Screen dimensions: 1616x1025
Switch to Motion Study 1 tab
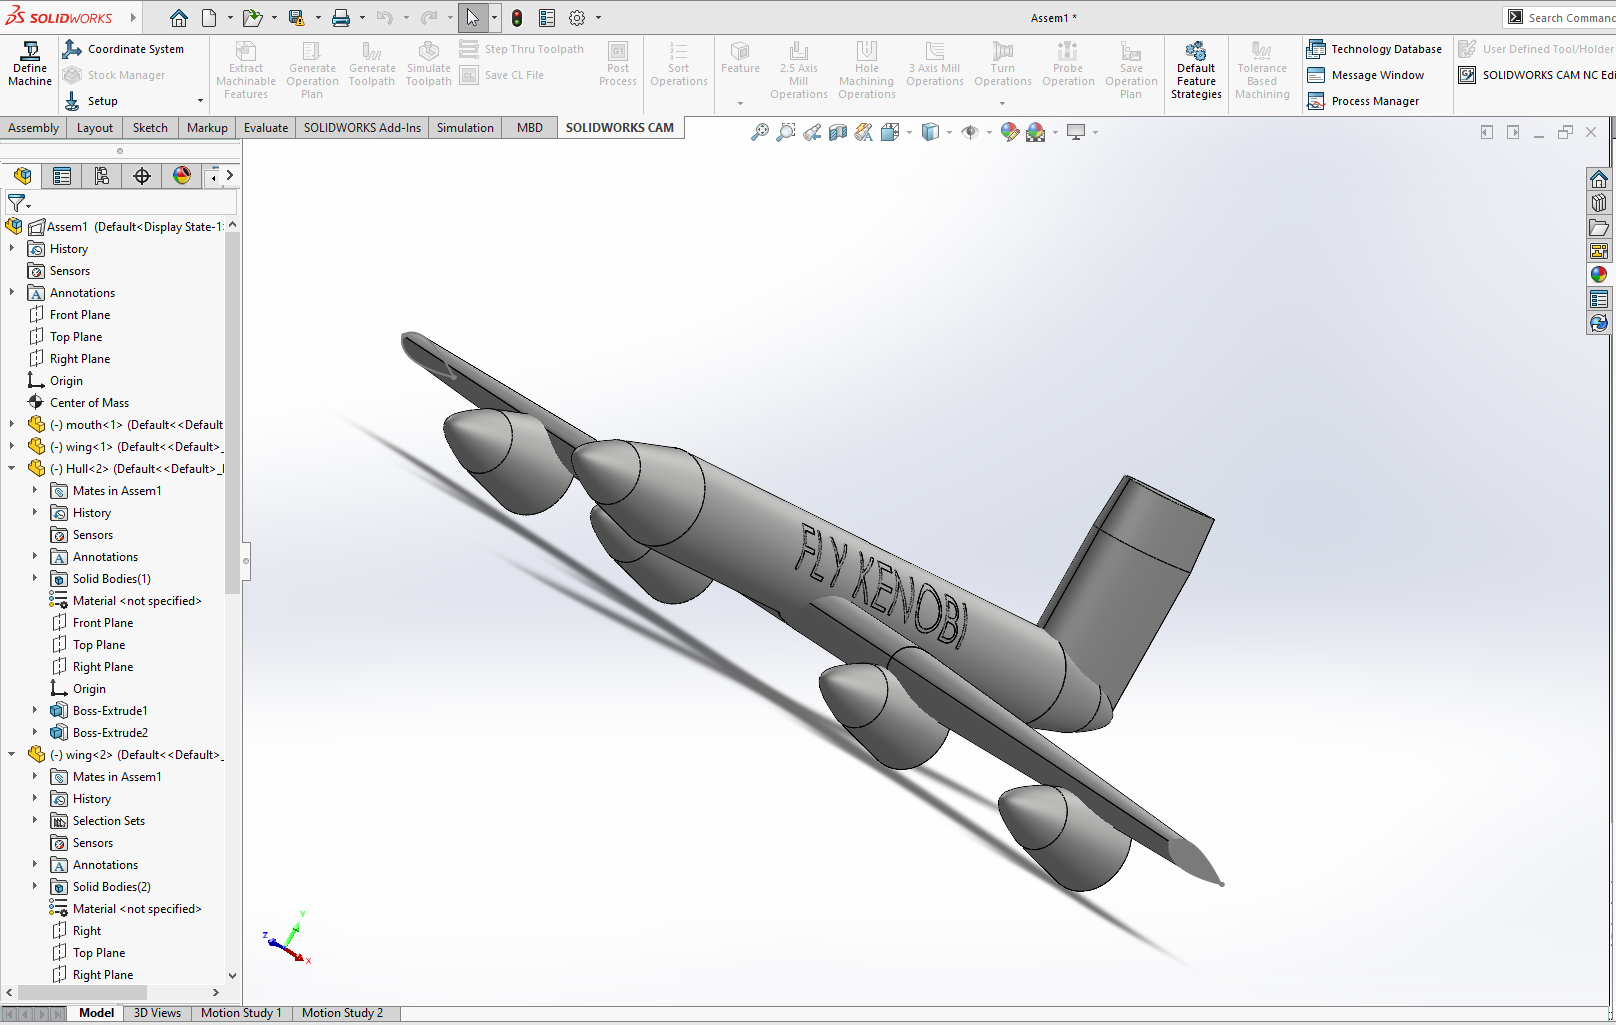point(241,1013)
